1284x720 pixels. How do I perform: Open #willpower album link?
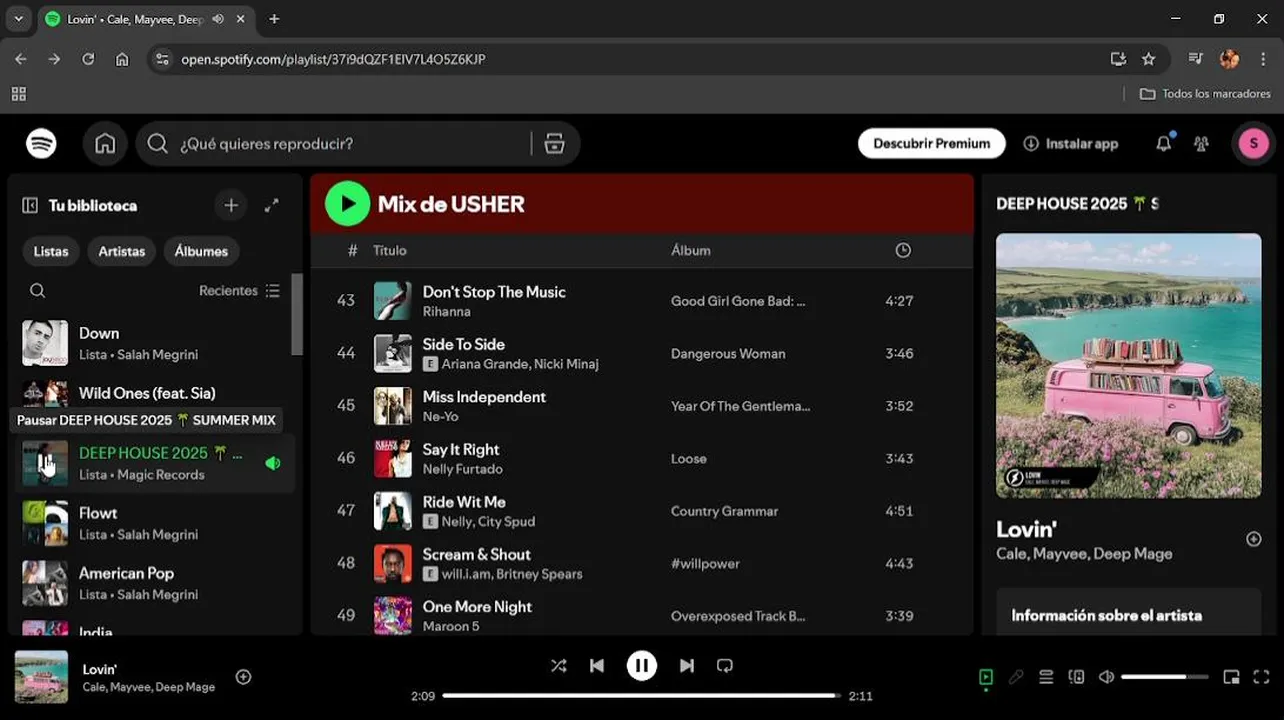[x=705, y=564]
